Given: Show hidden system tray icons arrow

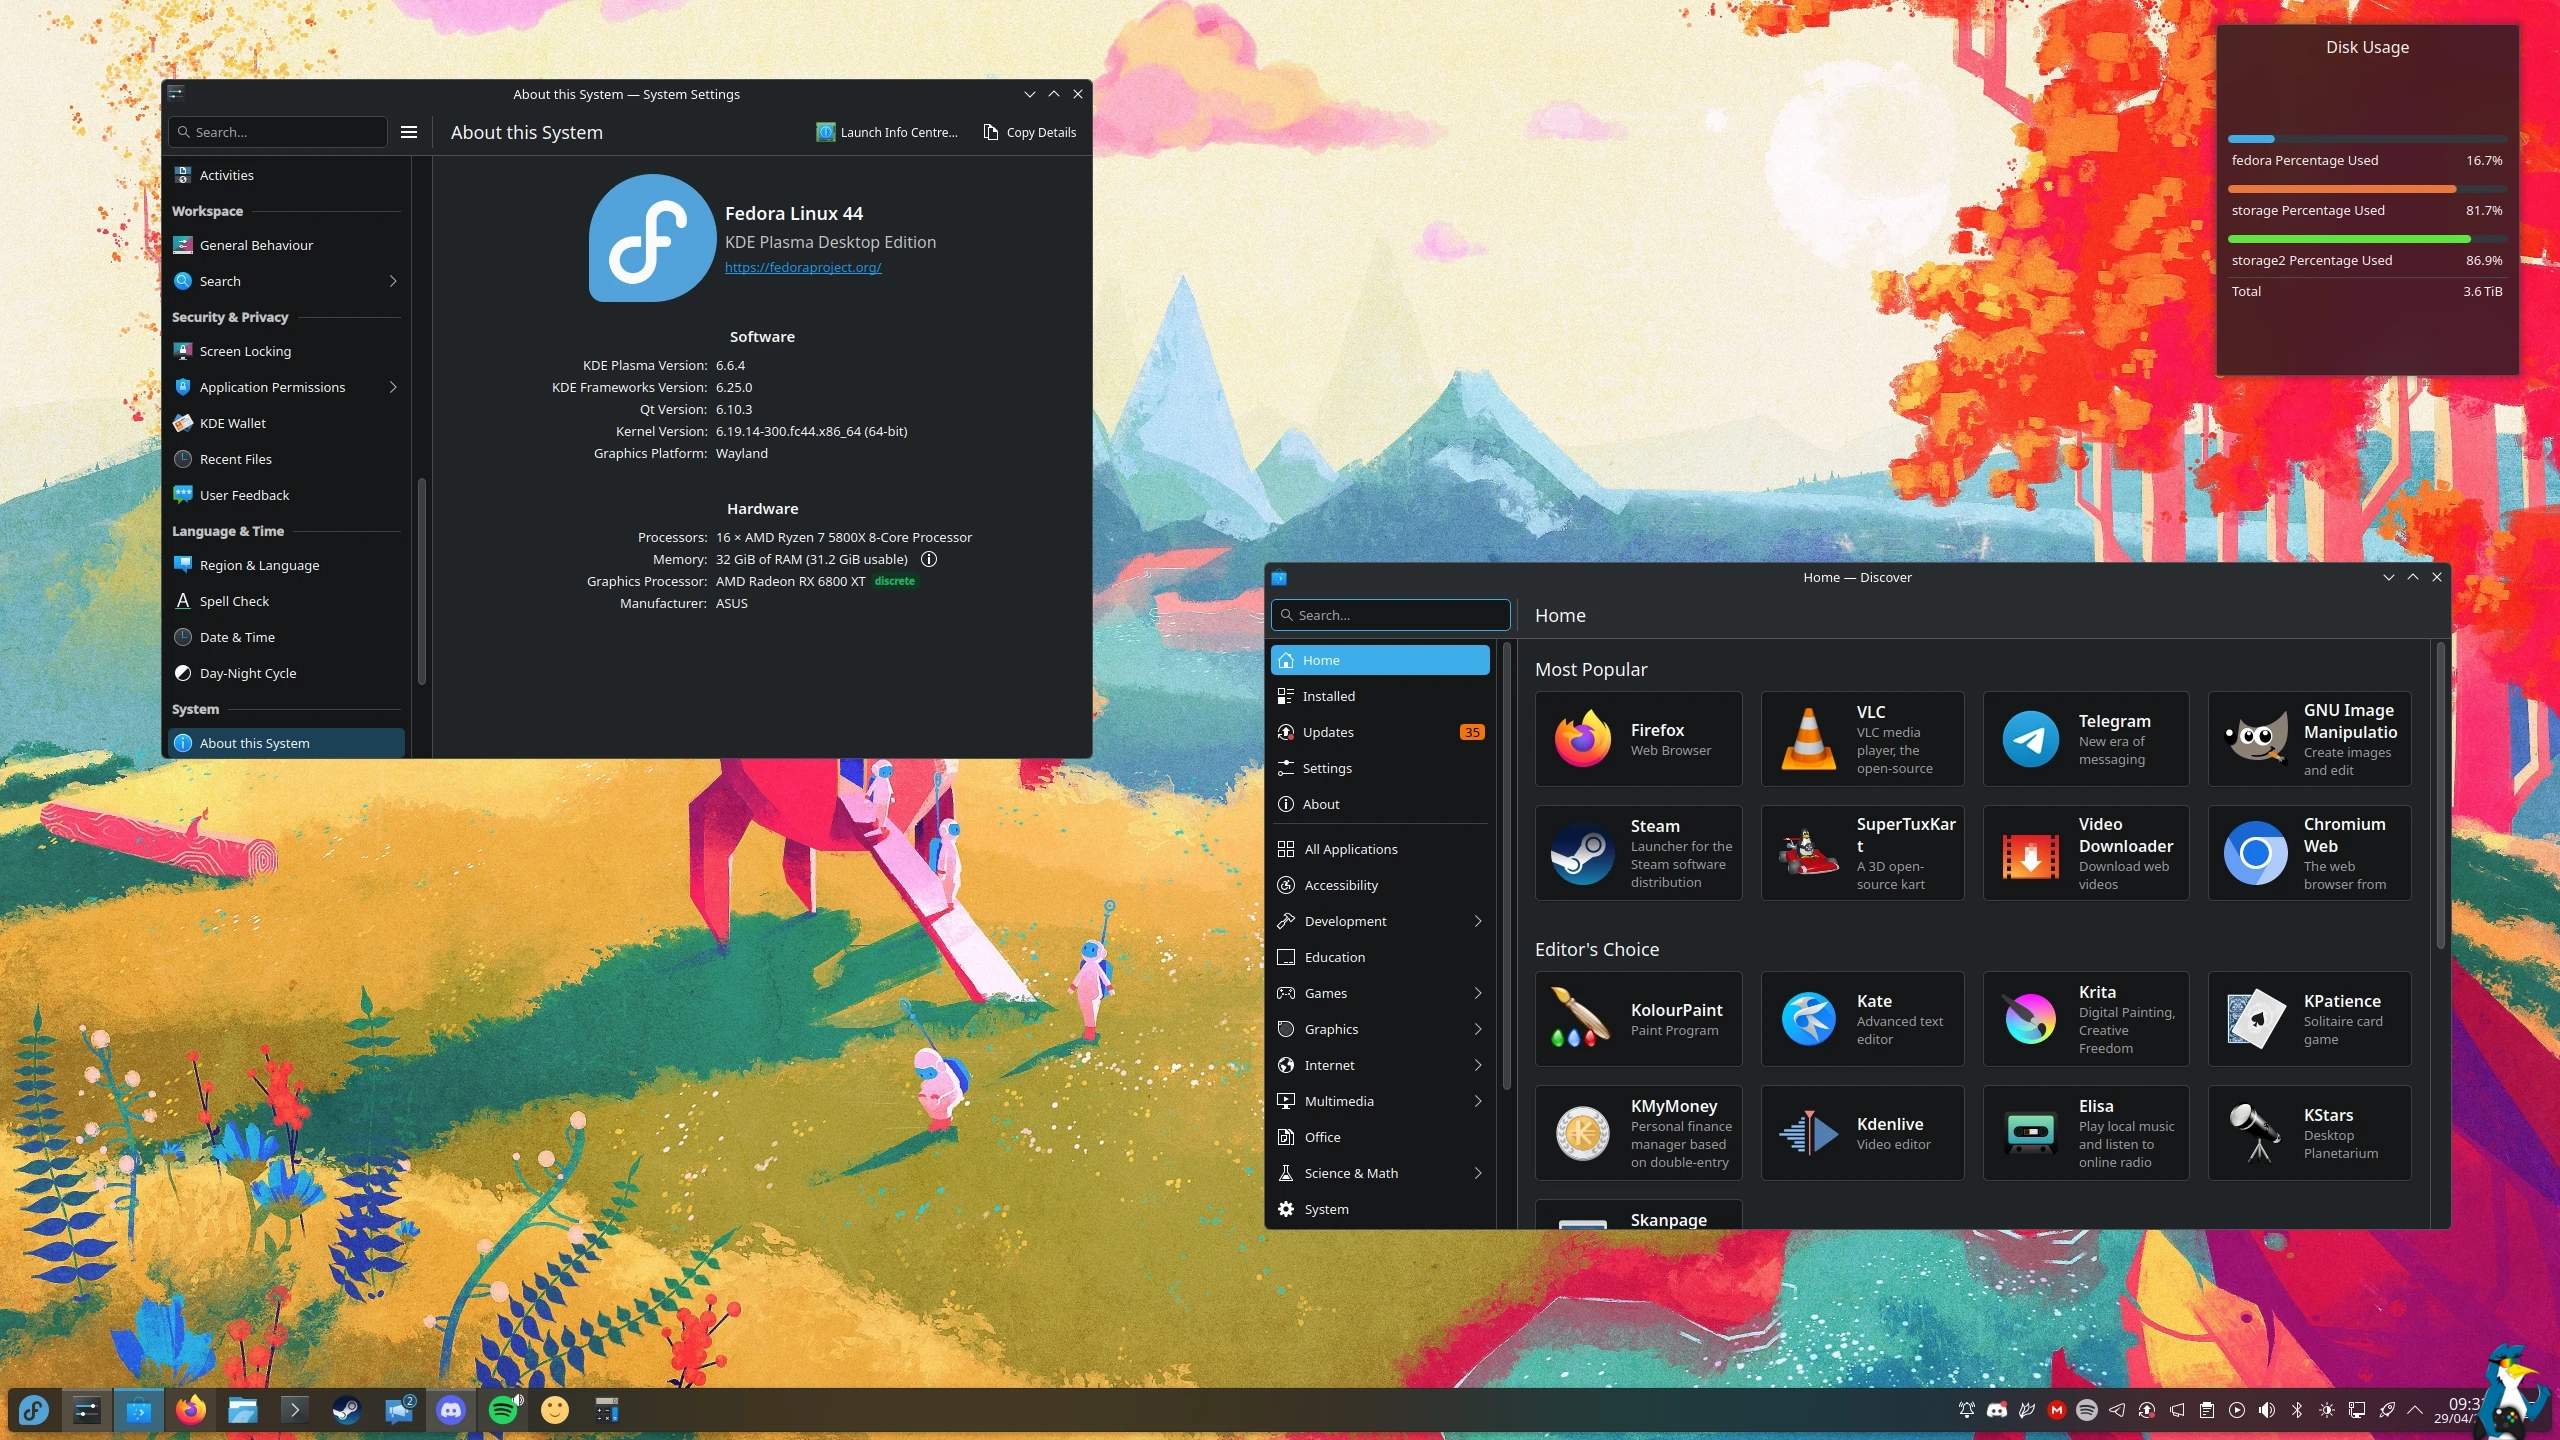Looking at the screenshot, I should coord(2415,1410).
